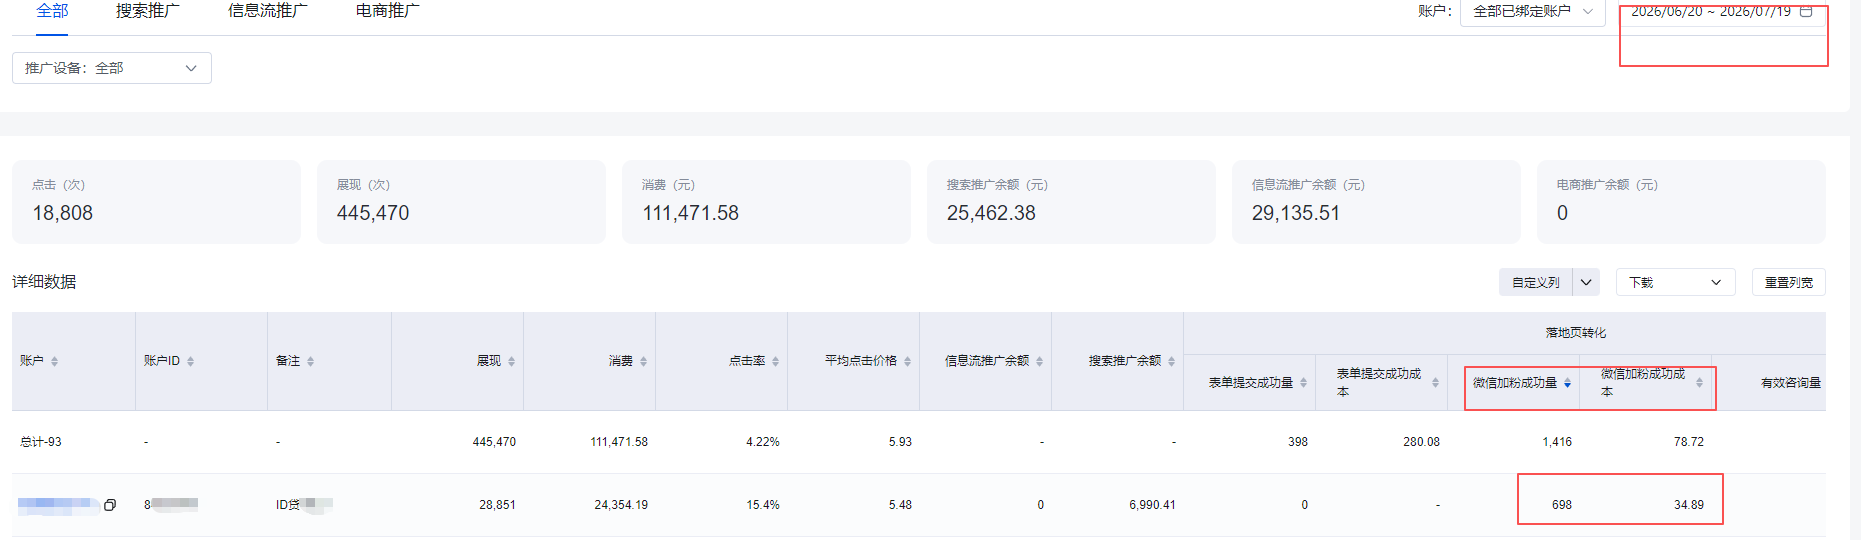Click the 280.08 form cost cell
The width and height of the screenshot is (1861, 540).
click(x=1421, y=442)
